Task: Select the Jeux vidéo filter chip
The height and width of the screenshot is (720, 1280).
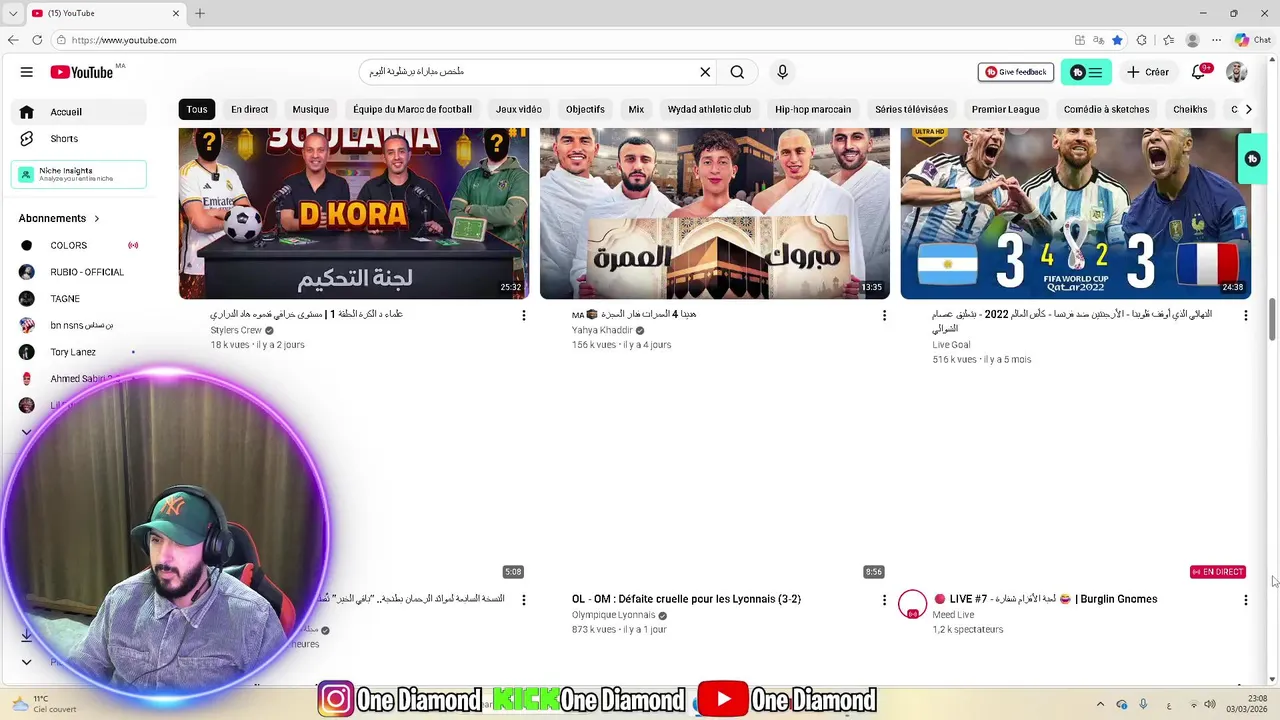Action: (x=518, y=109)
